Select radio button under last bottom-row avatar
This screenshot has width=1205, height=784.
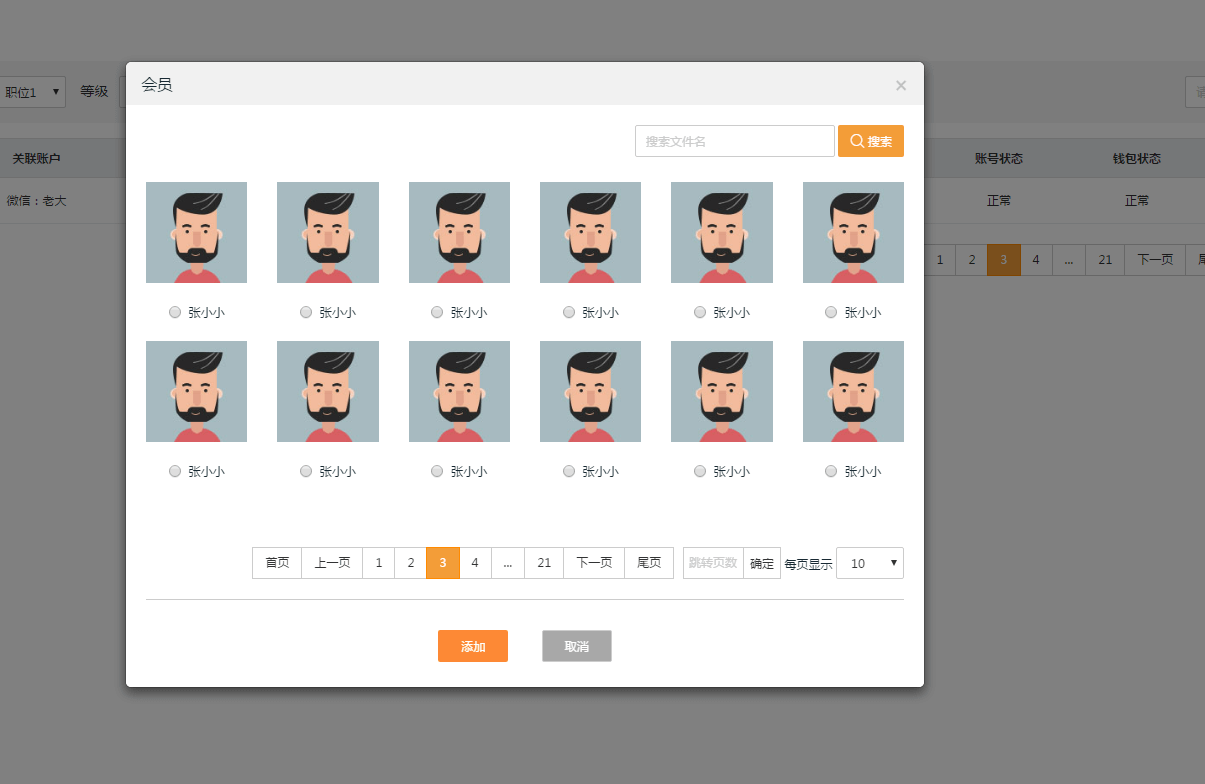(x=831, y=471)
